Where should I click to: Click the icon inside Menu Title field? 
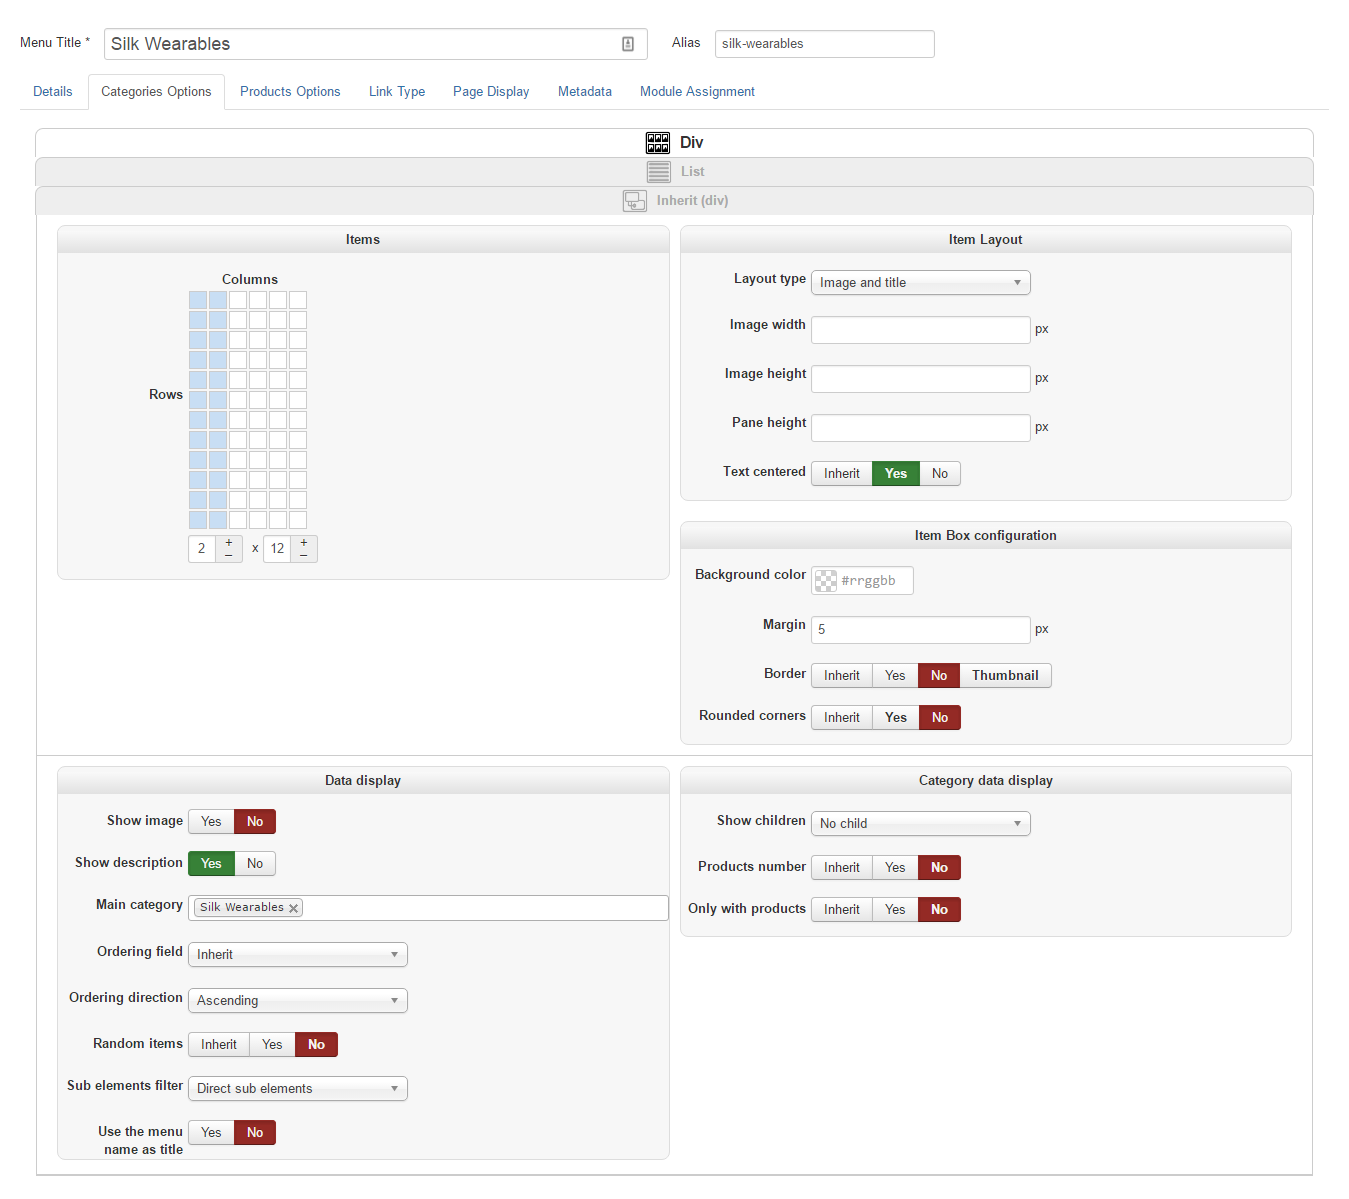[x=628, y=44]
